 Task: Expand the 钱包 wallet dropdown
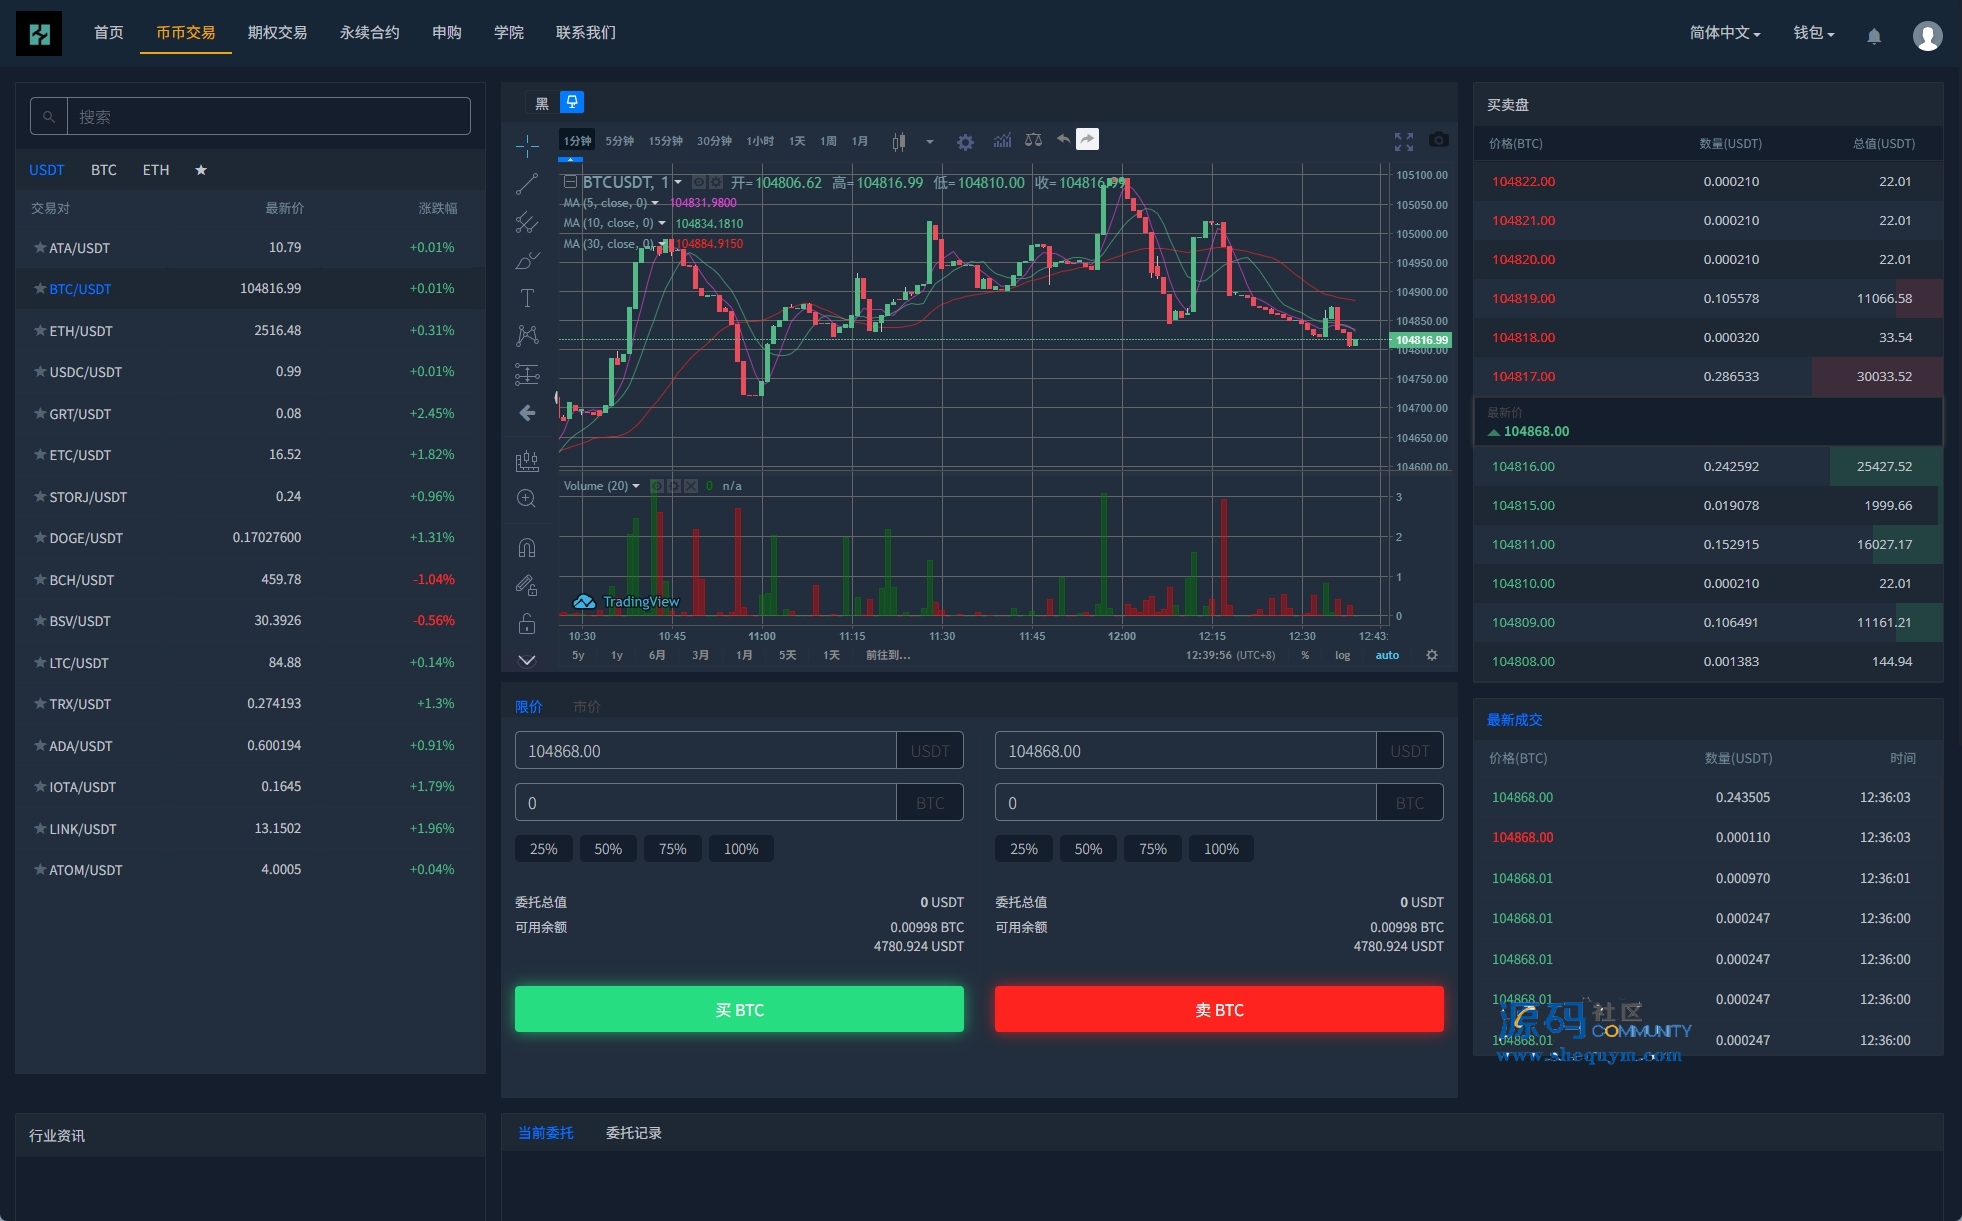point(1813,33)
